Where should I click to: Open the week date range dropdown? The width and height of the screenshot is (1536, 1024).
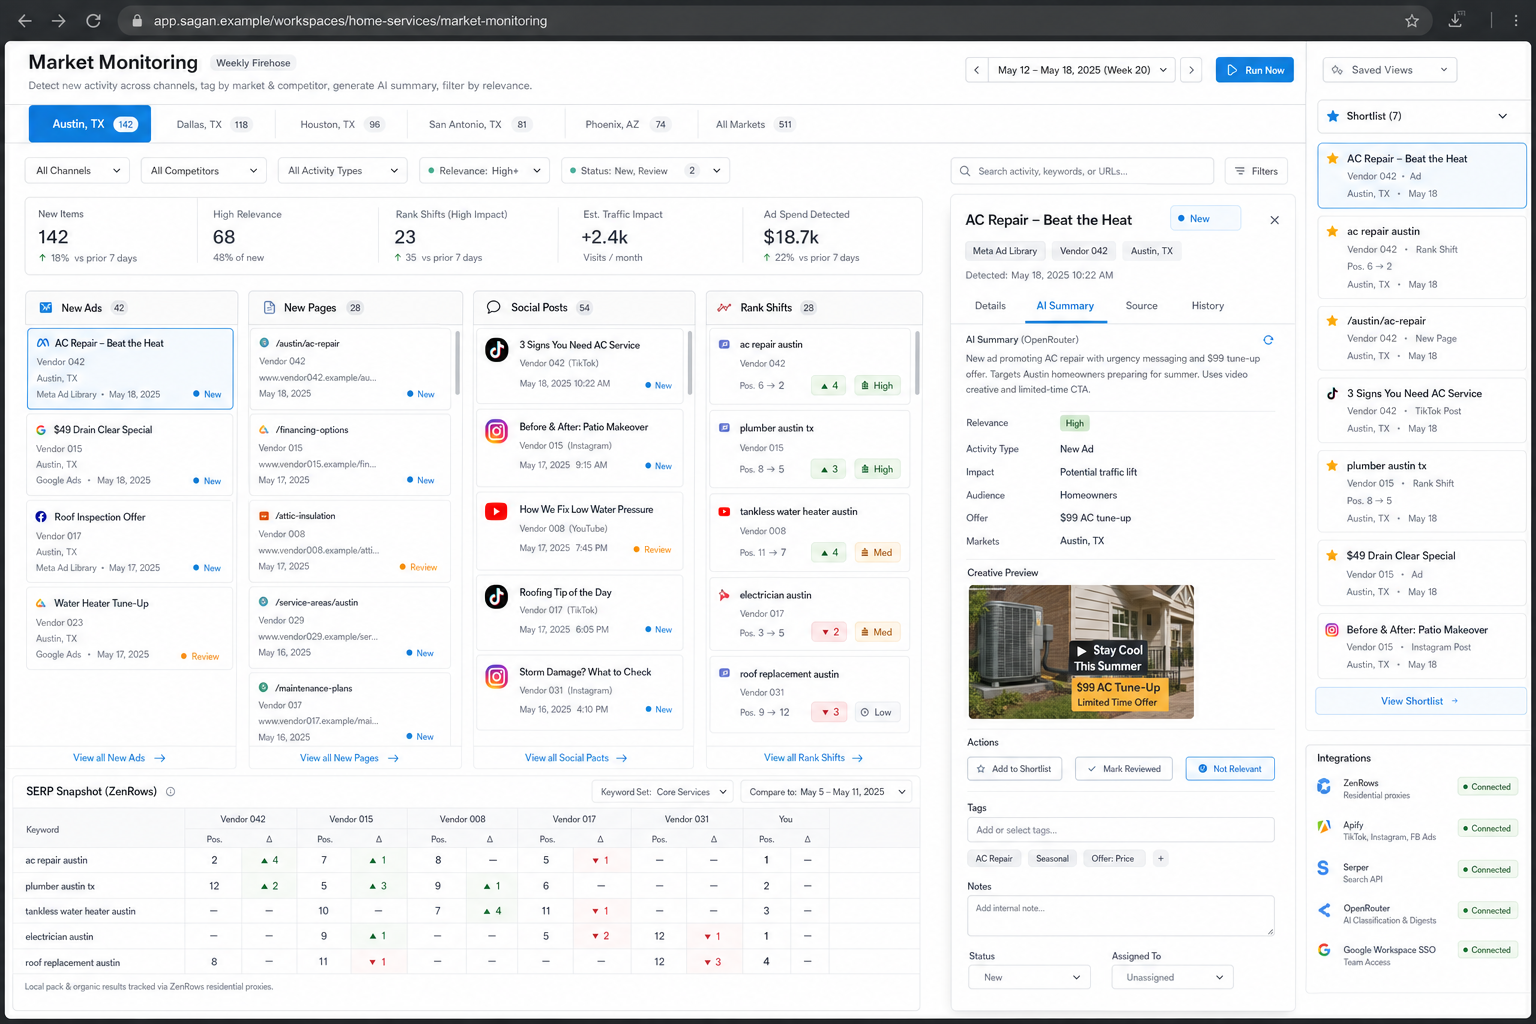[x=1081, y=70]
